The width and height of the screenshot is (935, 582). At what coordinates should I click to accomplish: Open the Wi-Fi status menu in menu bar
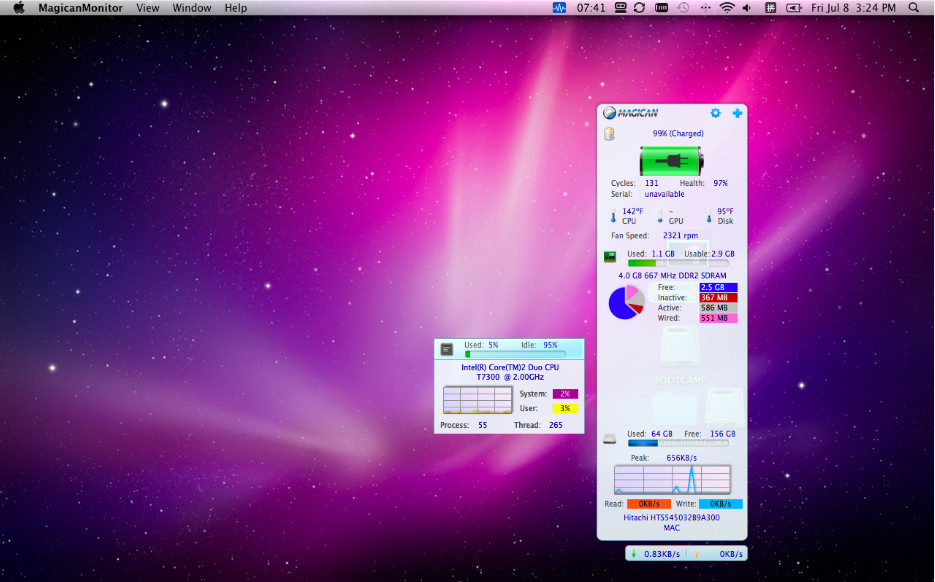coord(727,8)
